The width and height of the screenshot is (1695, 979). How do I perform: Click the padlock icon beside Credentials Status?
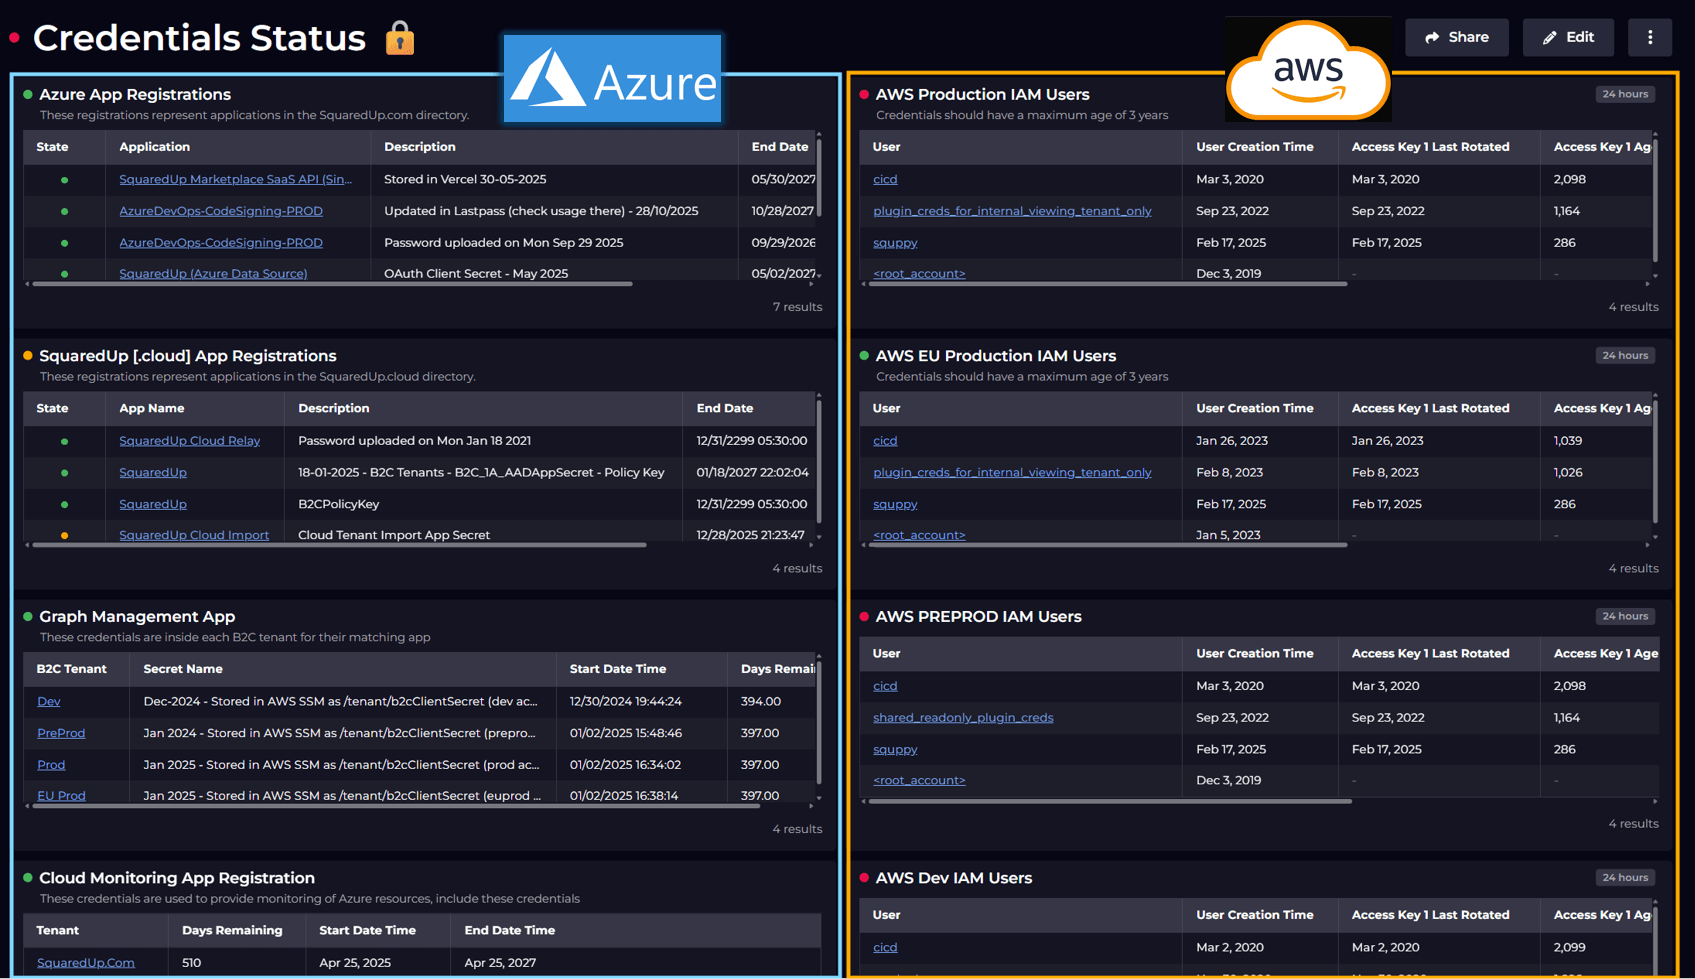coord(400,38)
